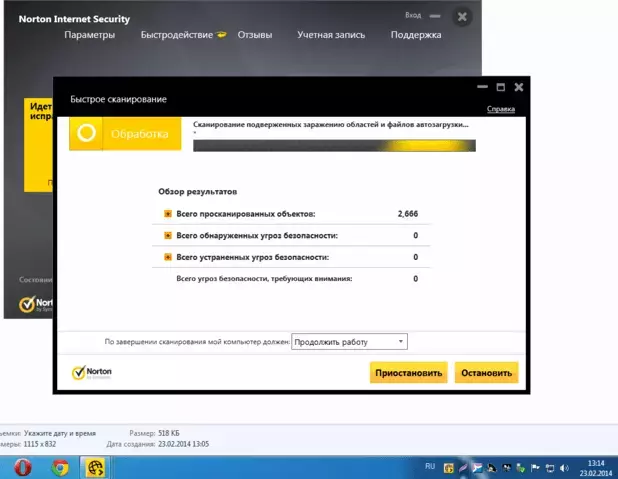This screenshot has width=618, height=479.
Task: Click the Action Center flag tray icon
Action: (x=535, y=468)
